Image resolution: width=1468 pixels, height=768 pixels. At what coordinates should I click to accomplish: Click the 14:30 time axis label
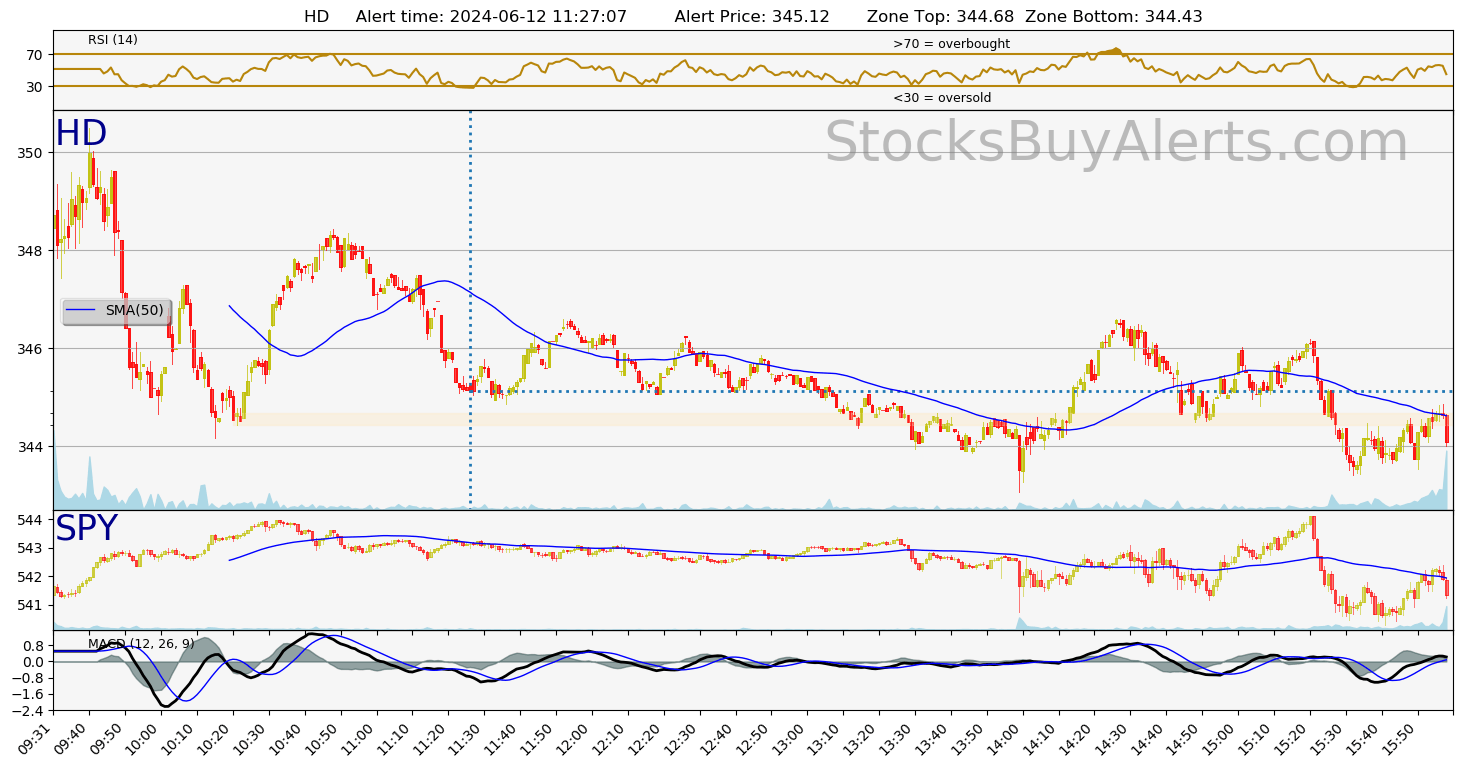coord(1114,738)
